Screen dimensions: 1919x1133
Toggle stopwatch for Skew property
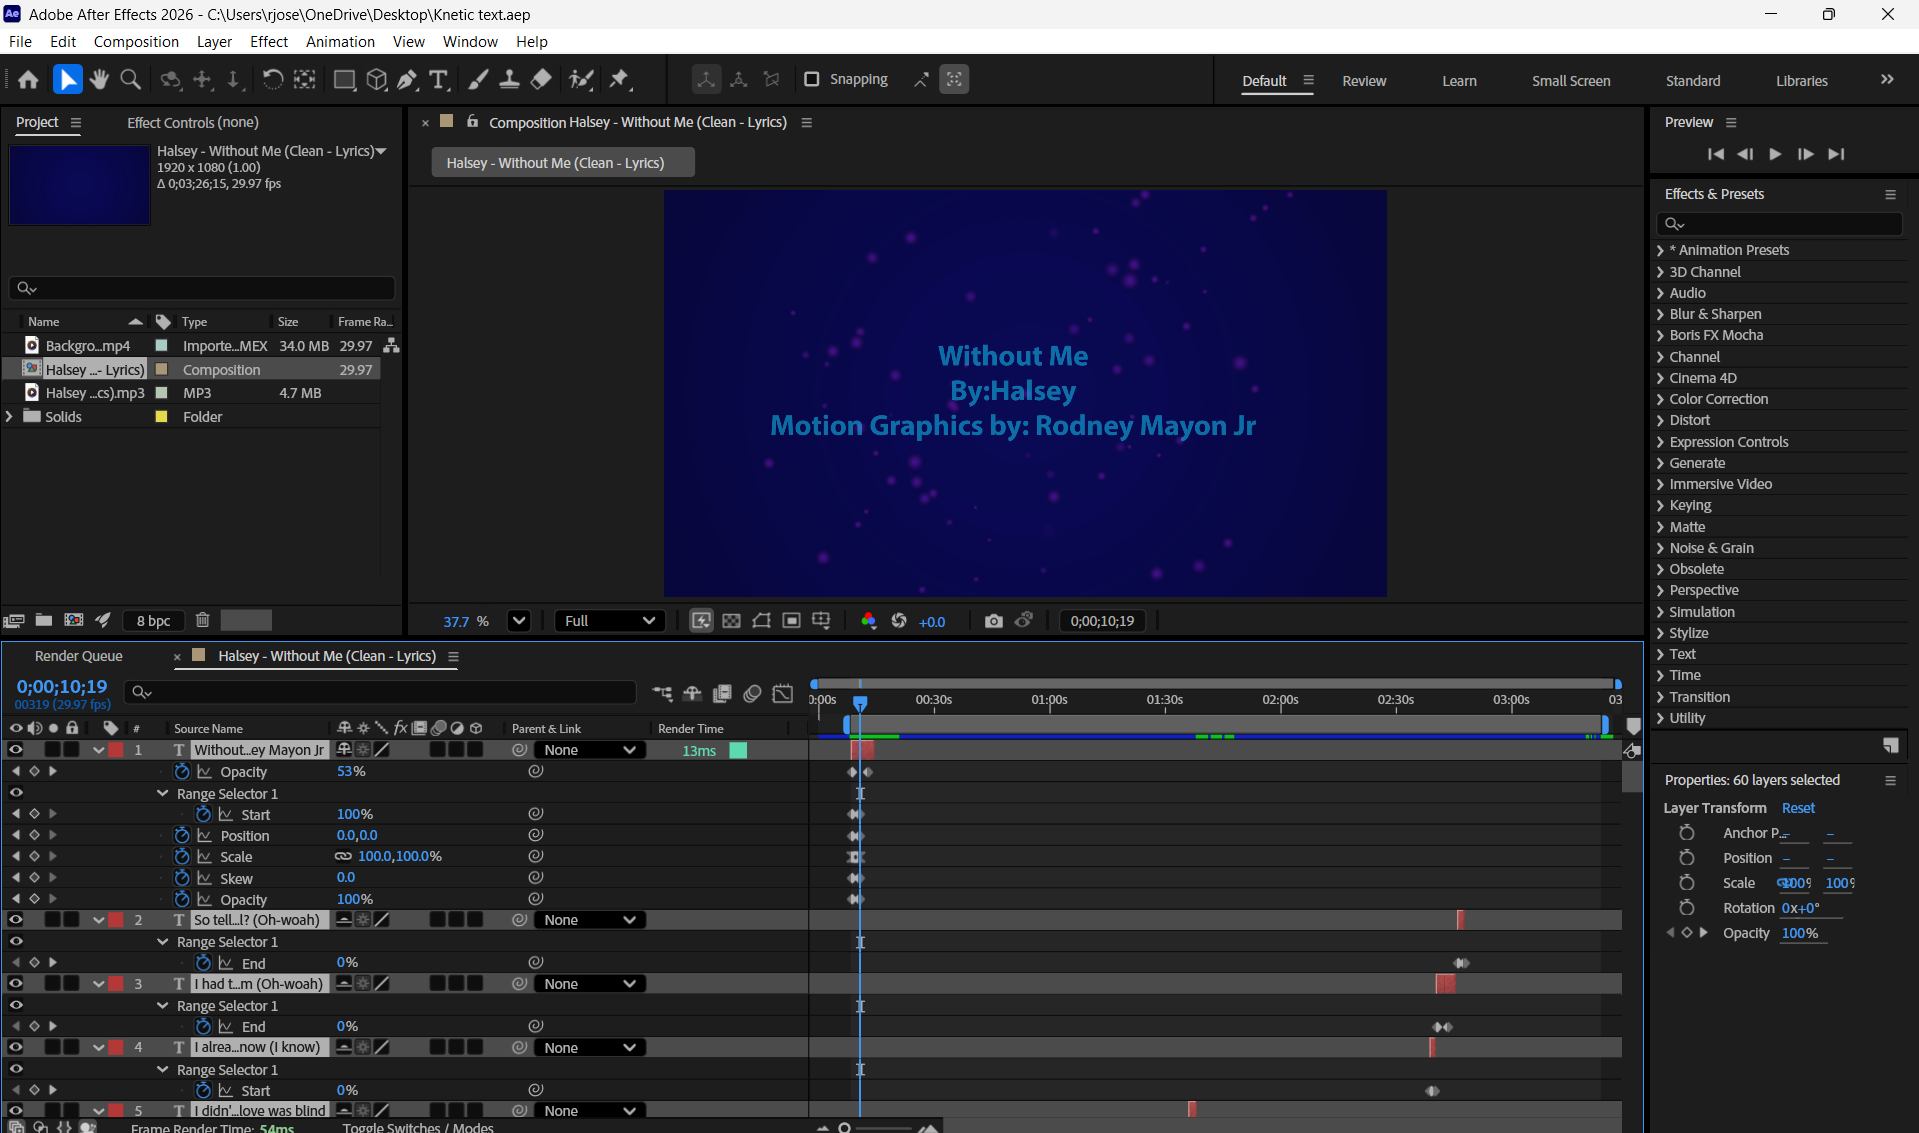pos(182,878)
